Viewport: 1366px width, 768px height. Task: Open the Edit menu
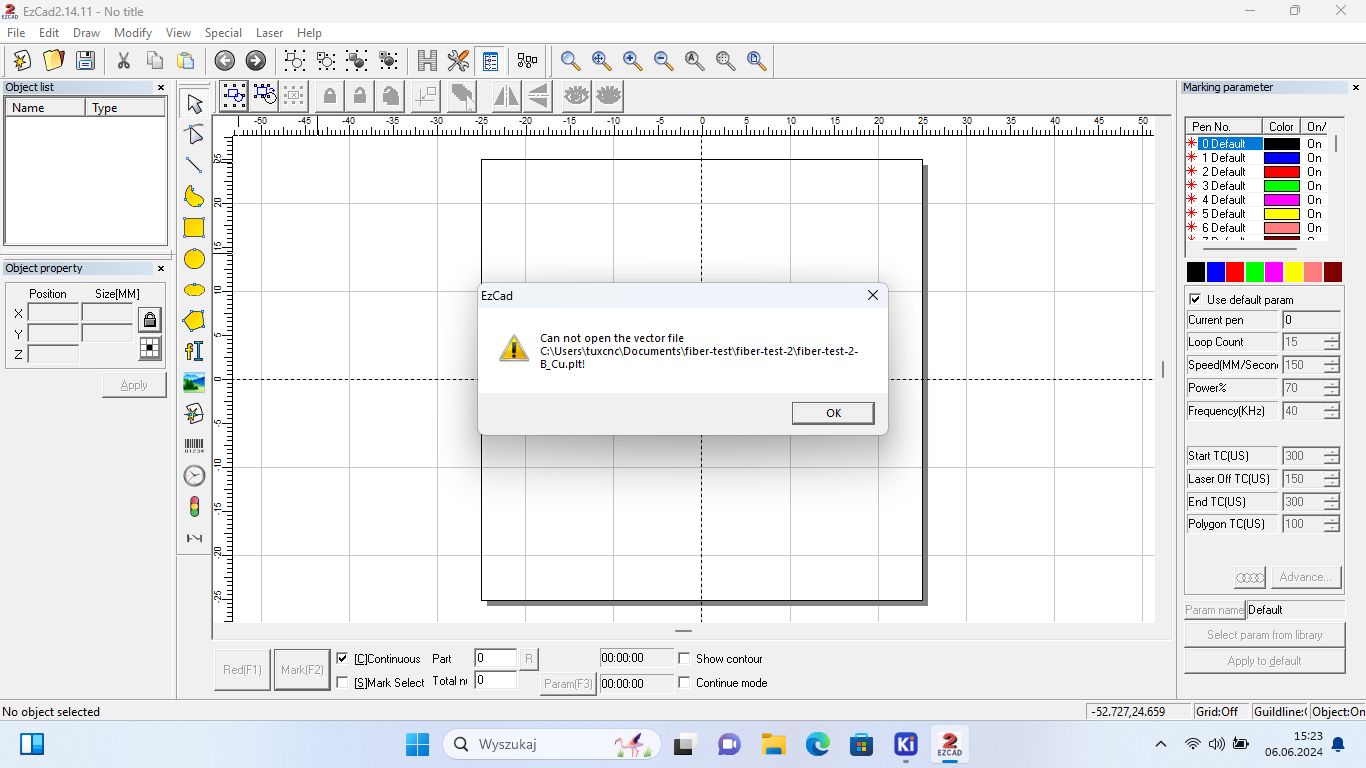point(49,33)
